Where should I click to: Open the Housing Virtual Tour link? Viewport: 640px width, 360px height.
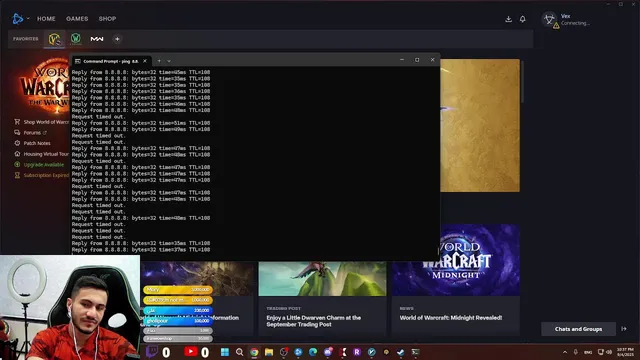pyautogui.click(x=46, y=154)
